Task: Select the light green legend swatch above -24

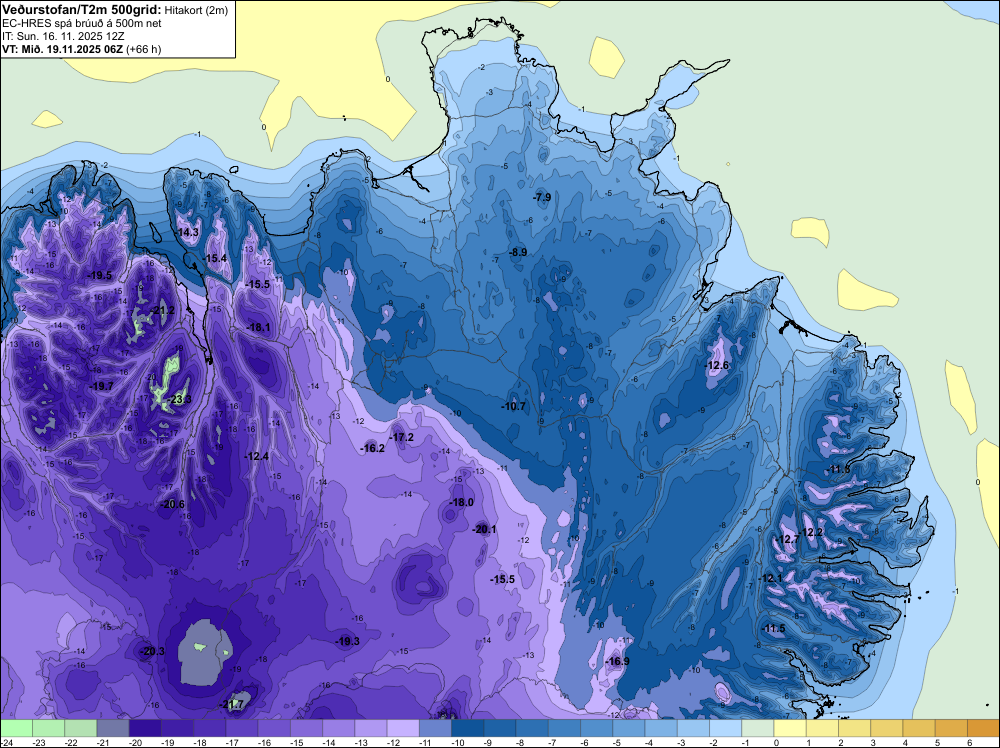Action: 16,728
